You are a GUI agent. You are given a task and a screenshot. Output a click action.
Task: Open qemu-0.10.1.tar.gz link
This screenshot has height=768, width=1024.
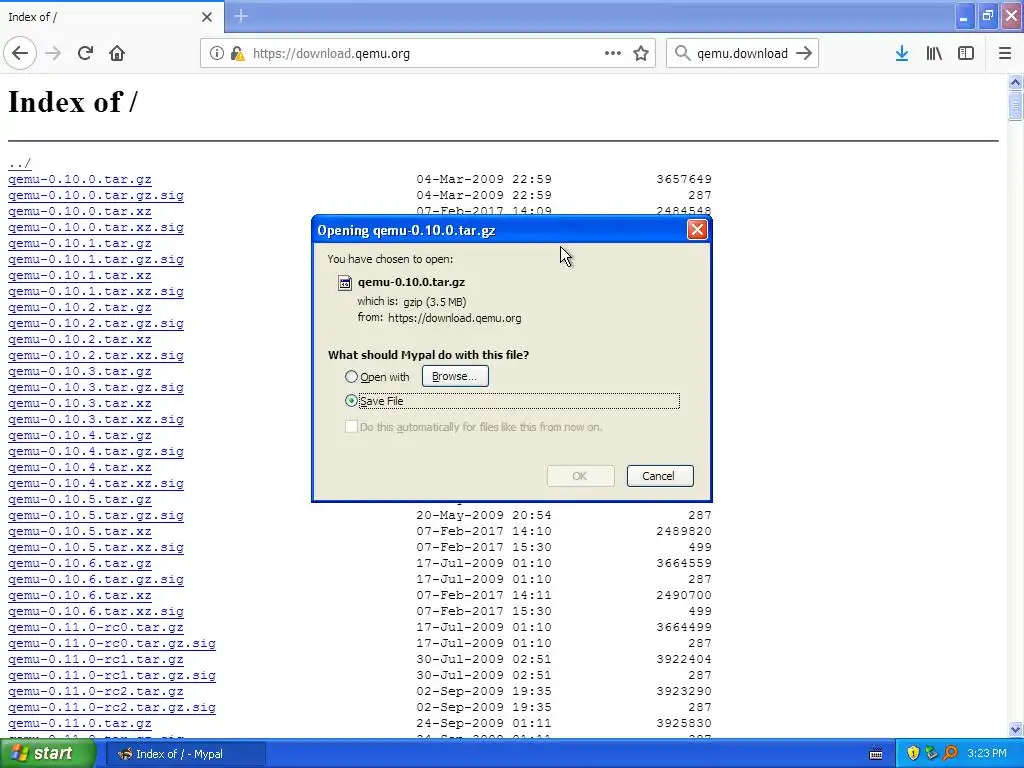click(80, 243)
